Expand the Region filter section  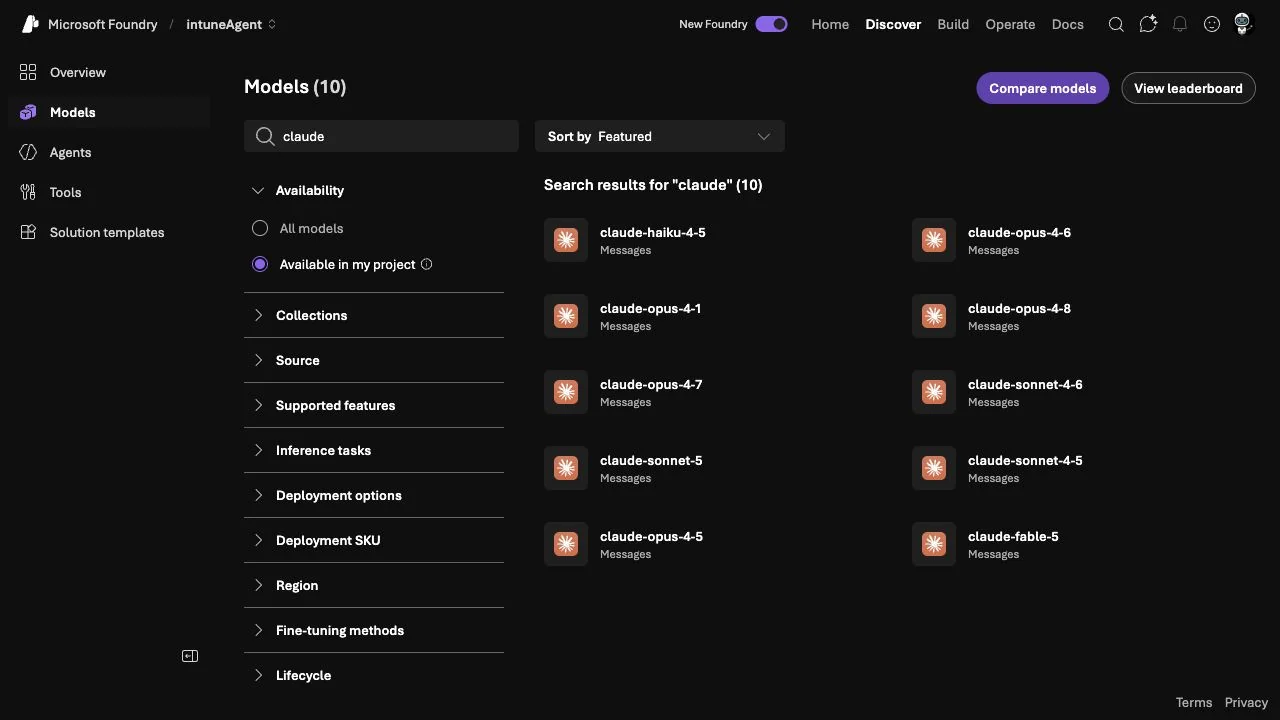click(374, 585)
